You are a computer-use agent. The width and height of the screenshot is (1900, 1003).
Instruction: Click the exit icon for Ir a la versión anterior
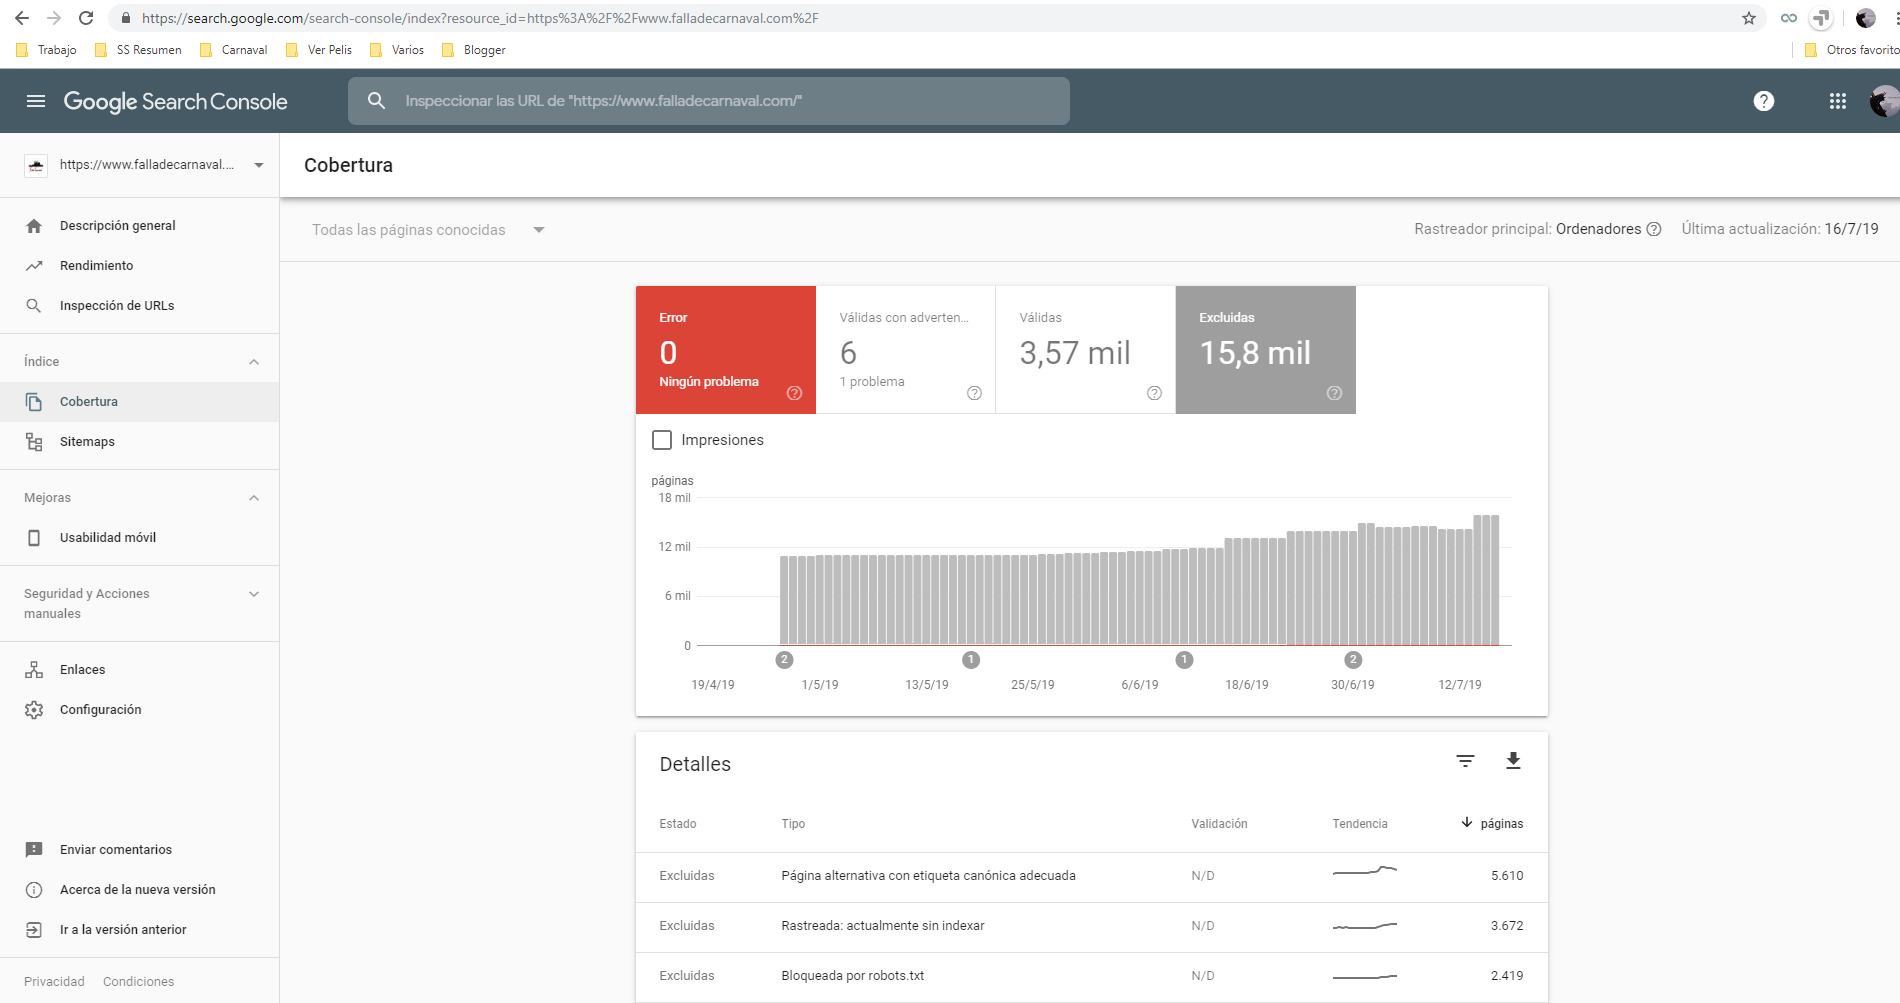(34, 930)
